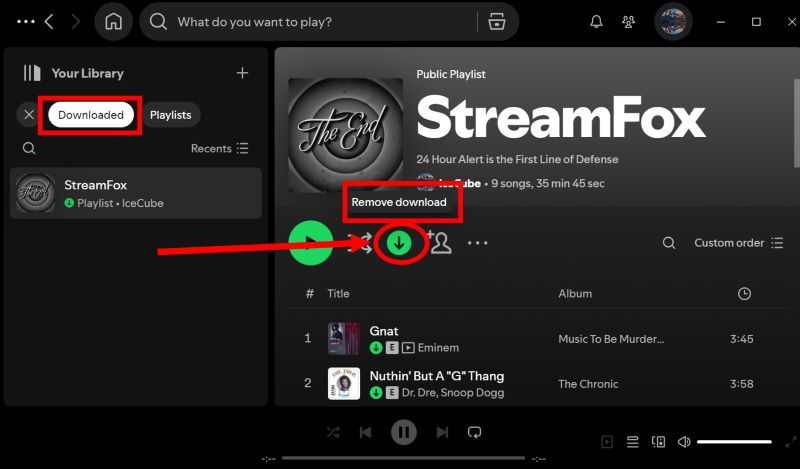Open the IceCube creator profile link
Image resolution: width=800 pixels, height=469 pixels.
pos(460,183)
